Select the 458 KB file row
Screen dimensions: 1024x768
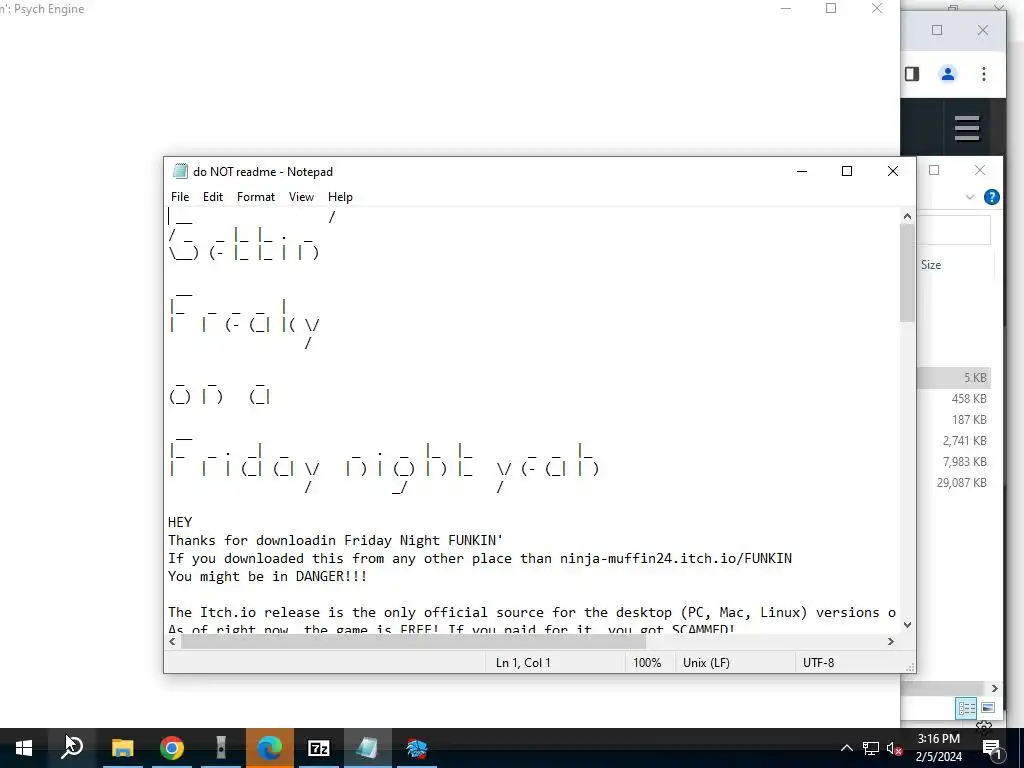(953, 398)
